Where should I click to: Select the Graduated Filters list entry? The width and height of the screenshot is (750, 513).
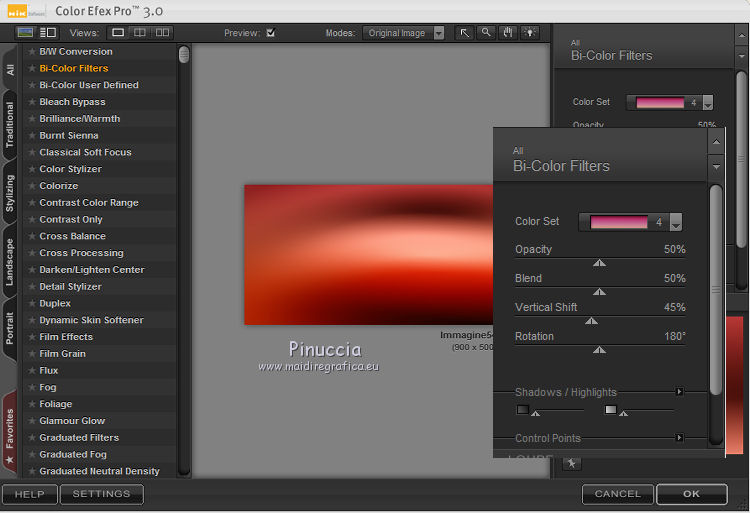tap(100, 437)
